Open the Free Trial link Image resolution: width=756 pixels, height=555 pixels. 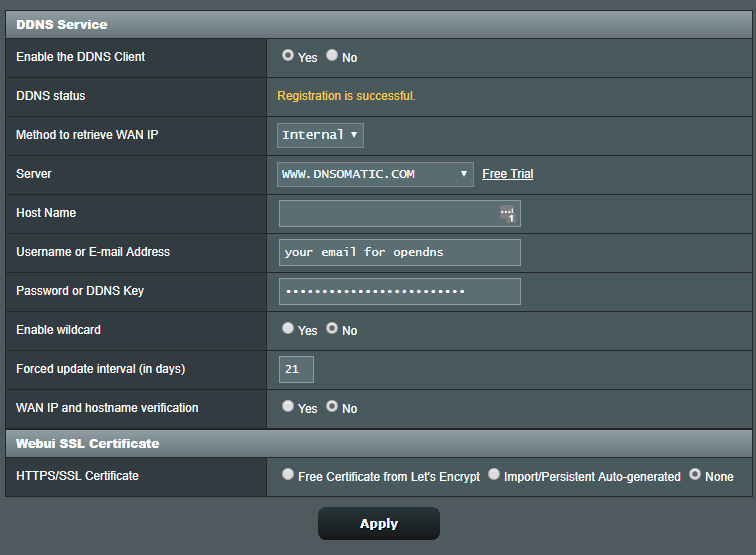point(507,174)
